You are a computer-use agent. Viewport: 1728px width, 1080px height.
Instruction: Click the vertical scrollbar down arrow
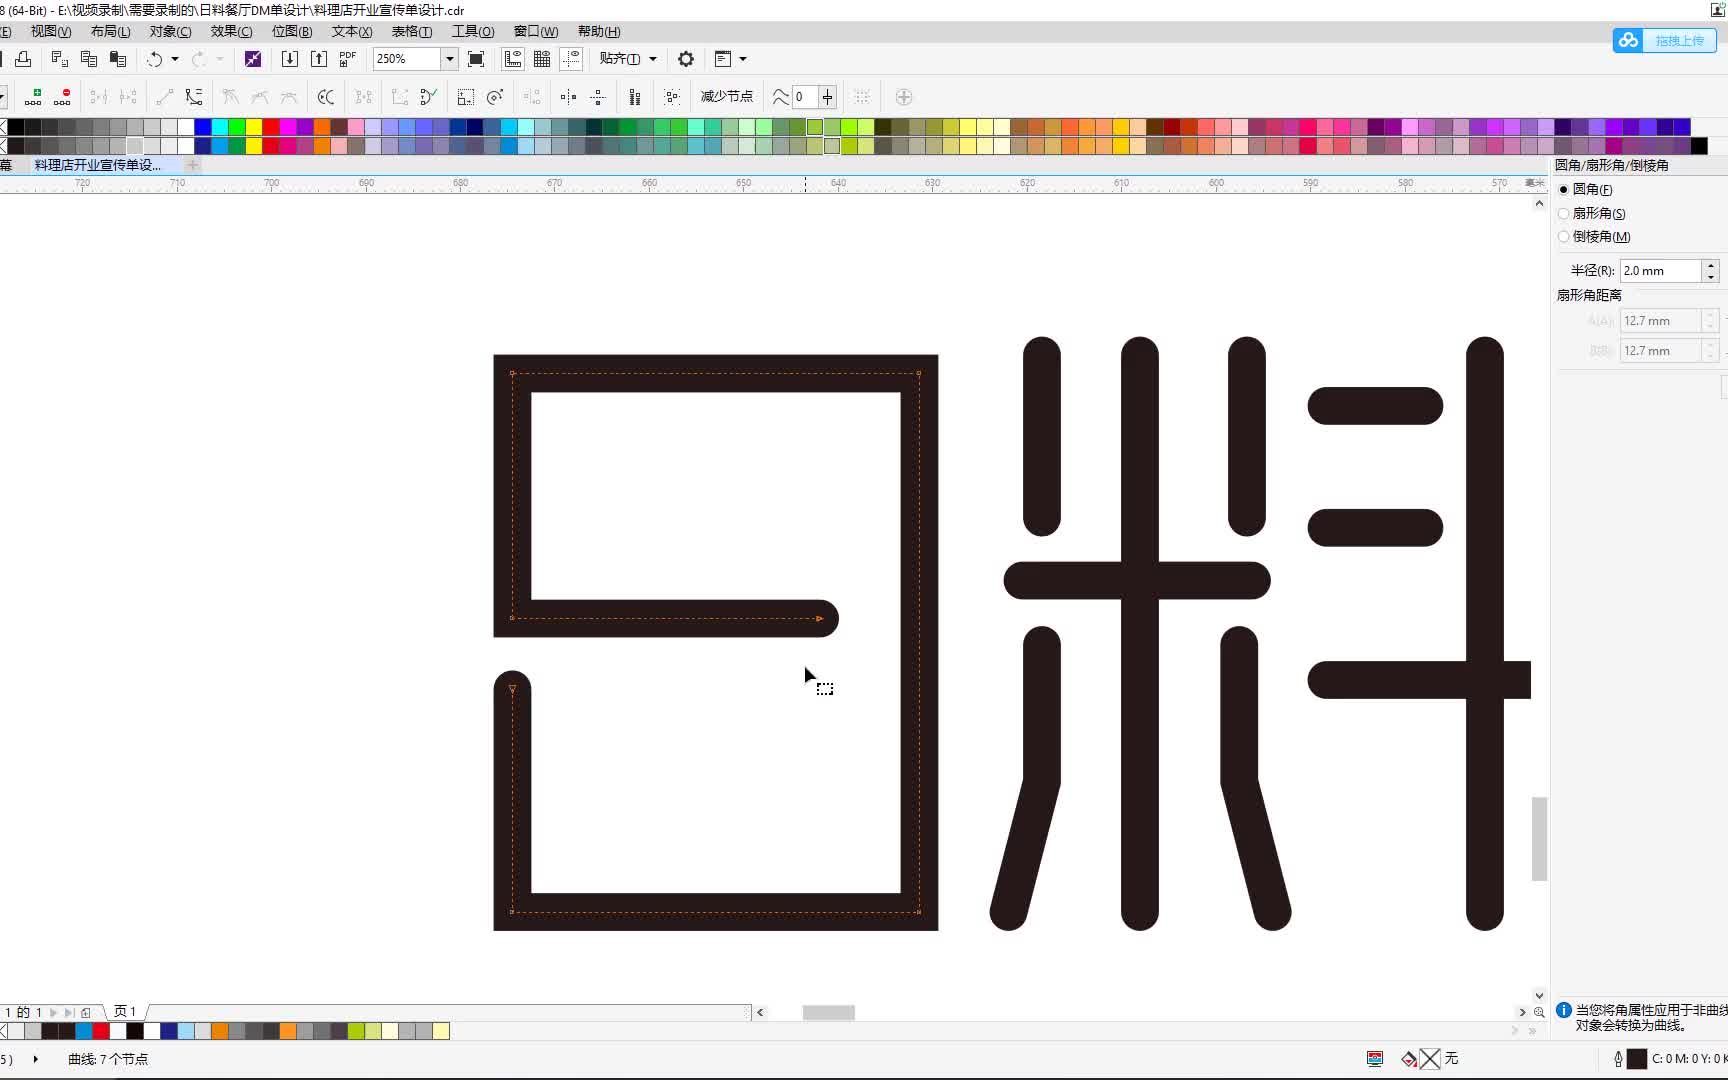pyautogui.click(x=1539, y=995)
